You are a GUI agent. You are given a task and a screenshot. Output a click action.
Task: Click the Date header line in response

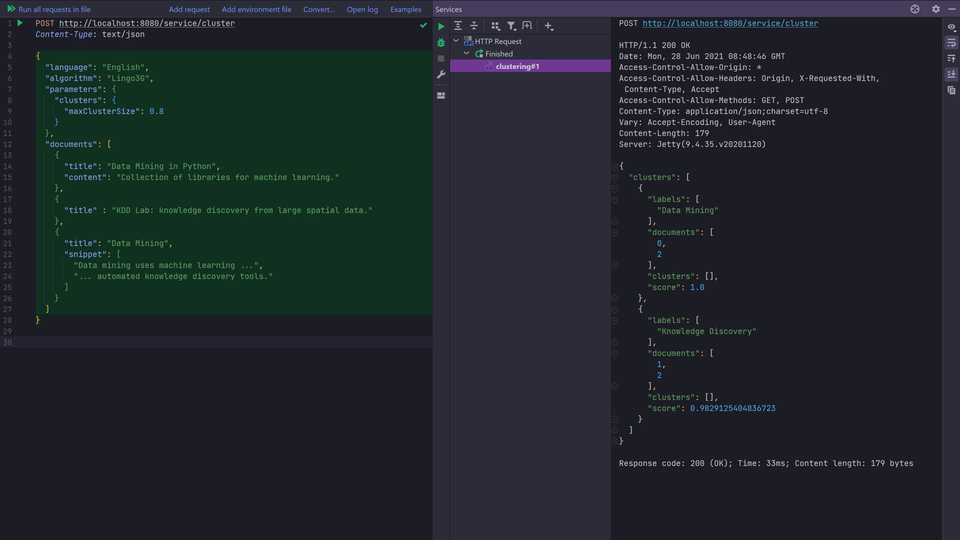click(x=702, y=56)
